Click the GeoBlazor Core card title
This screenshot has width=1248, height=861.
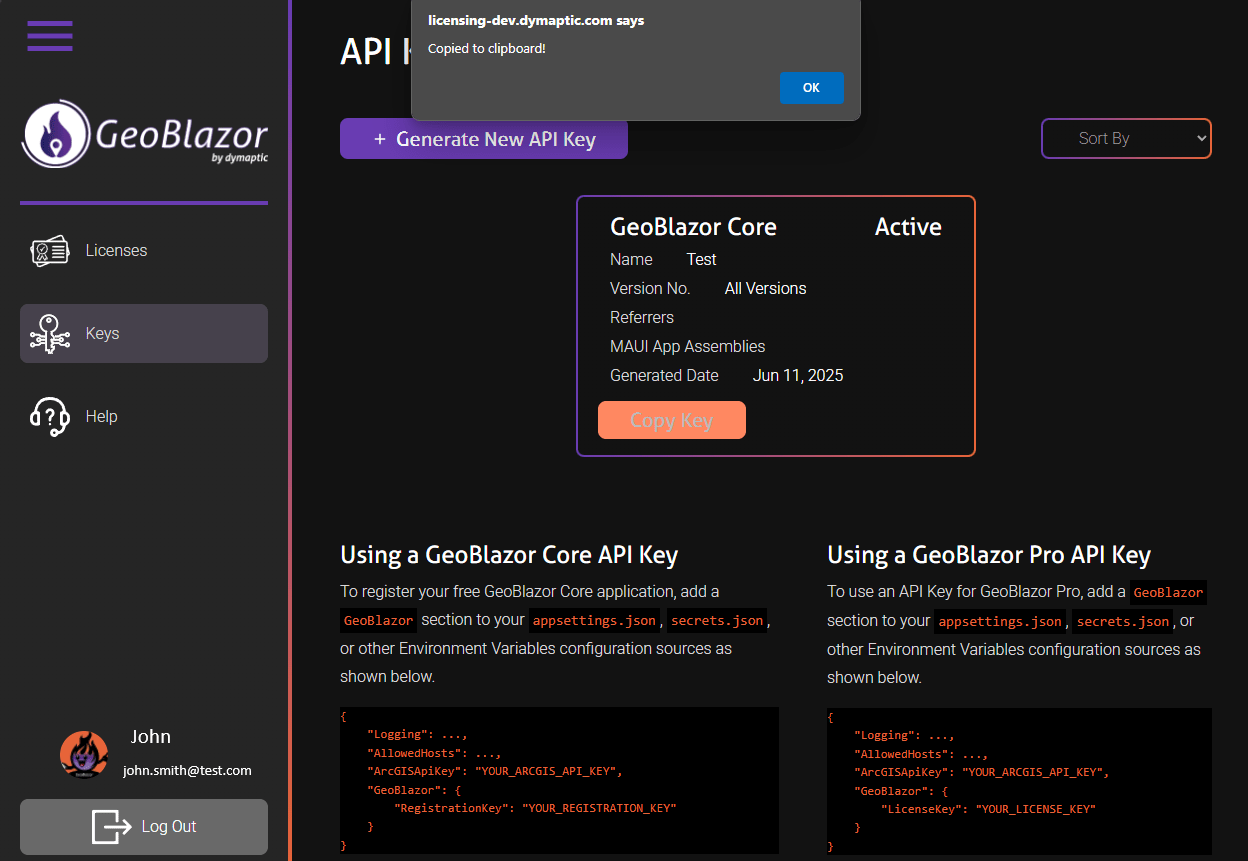(x=693, y=227)
